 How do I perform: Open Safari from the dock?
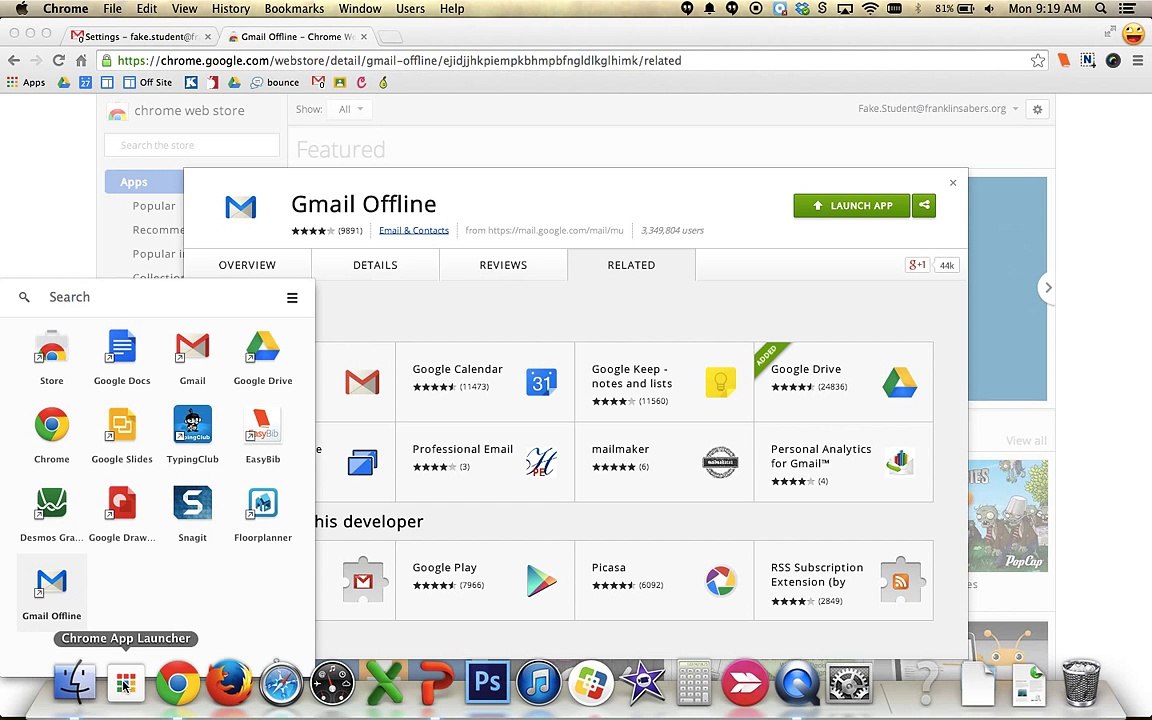click(x=280, y=683)
